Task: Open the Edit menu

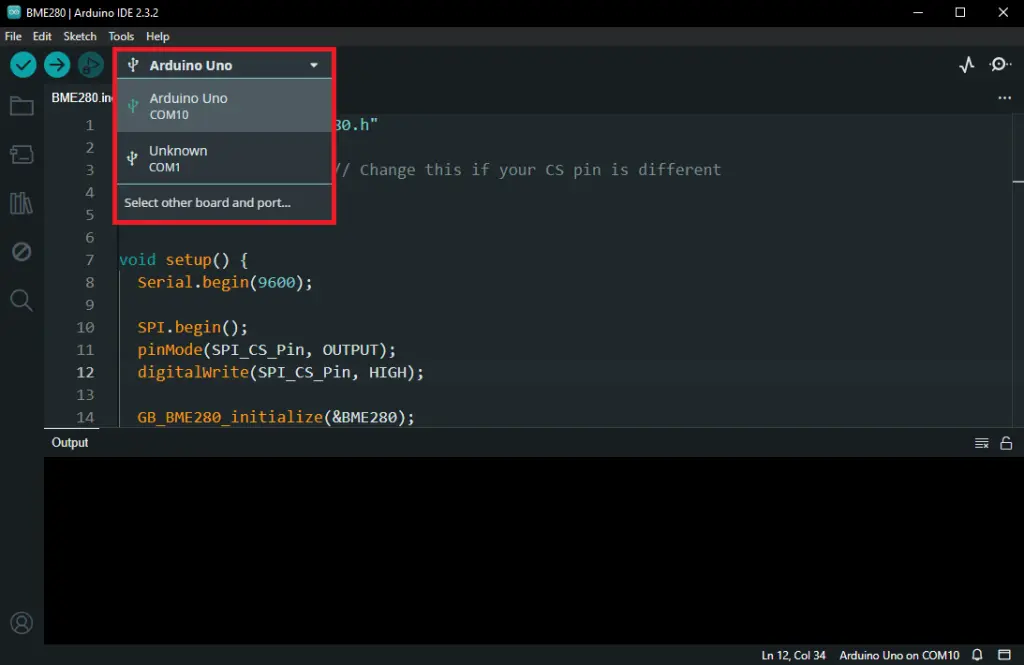Action: [42, 37]
